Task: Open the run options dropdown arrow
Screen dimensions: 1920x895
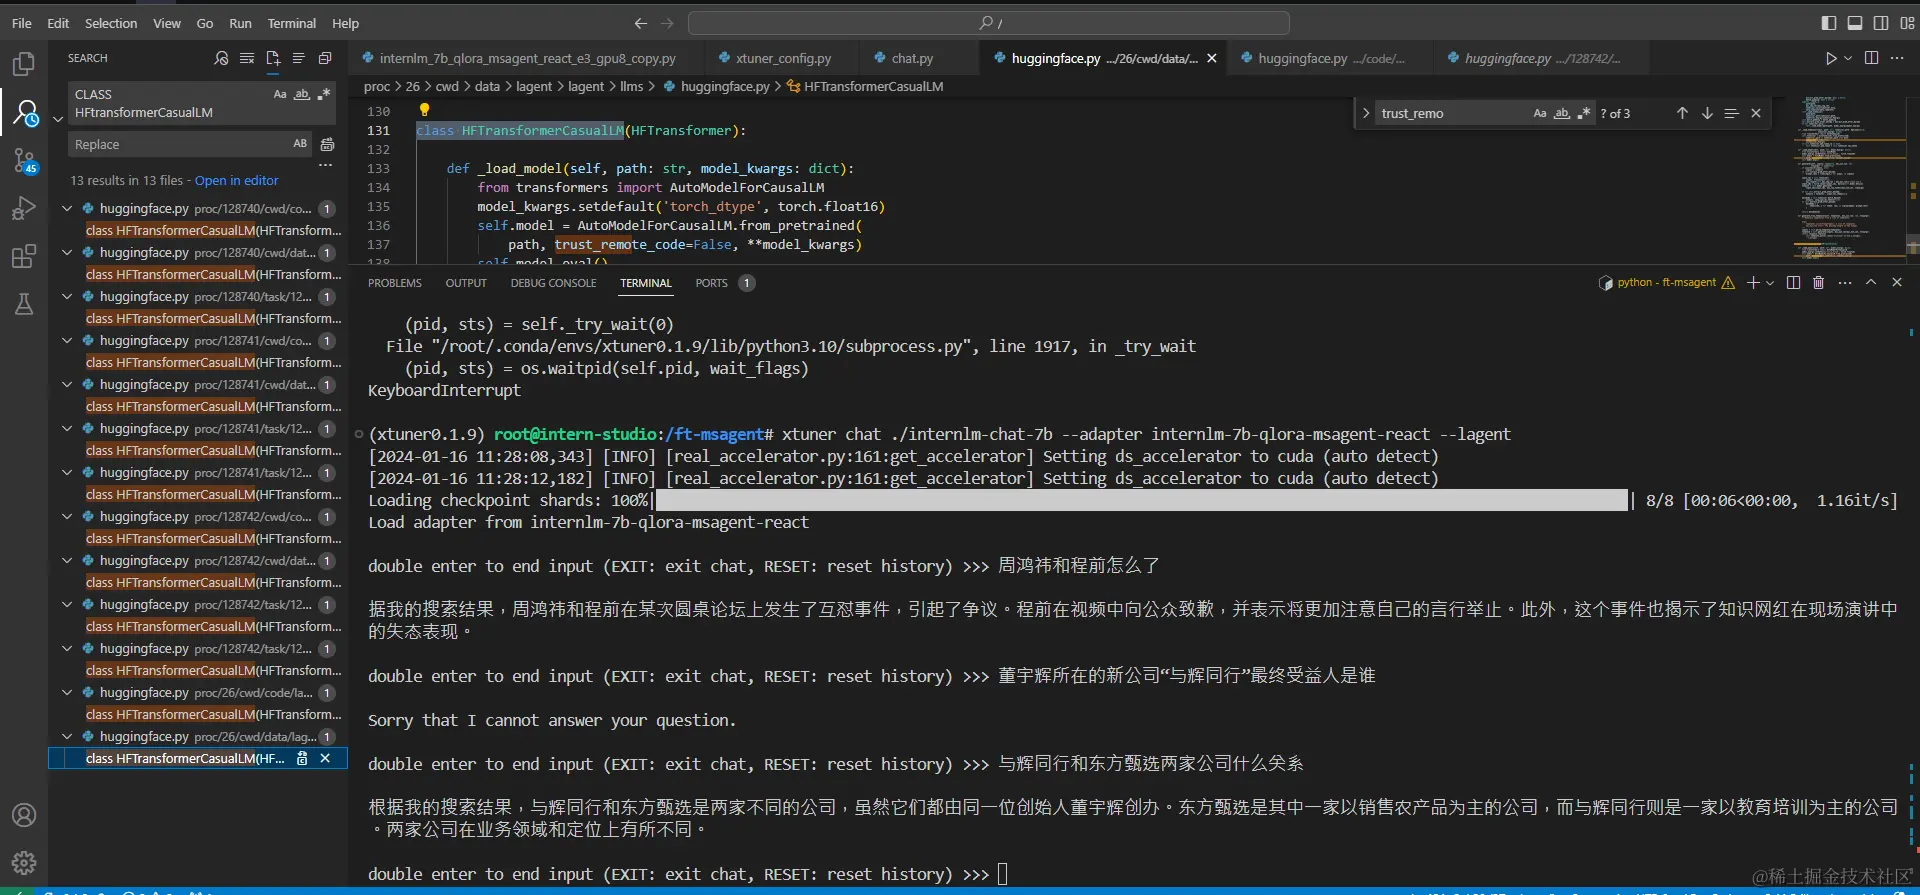Action: click(x=1848, y=58)
